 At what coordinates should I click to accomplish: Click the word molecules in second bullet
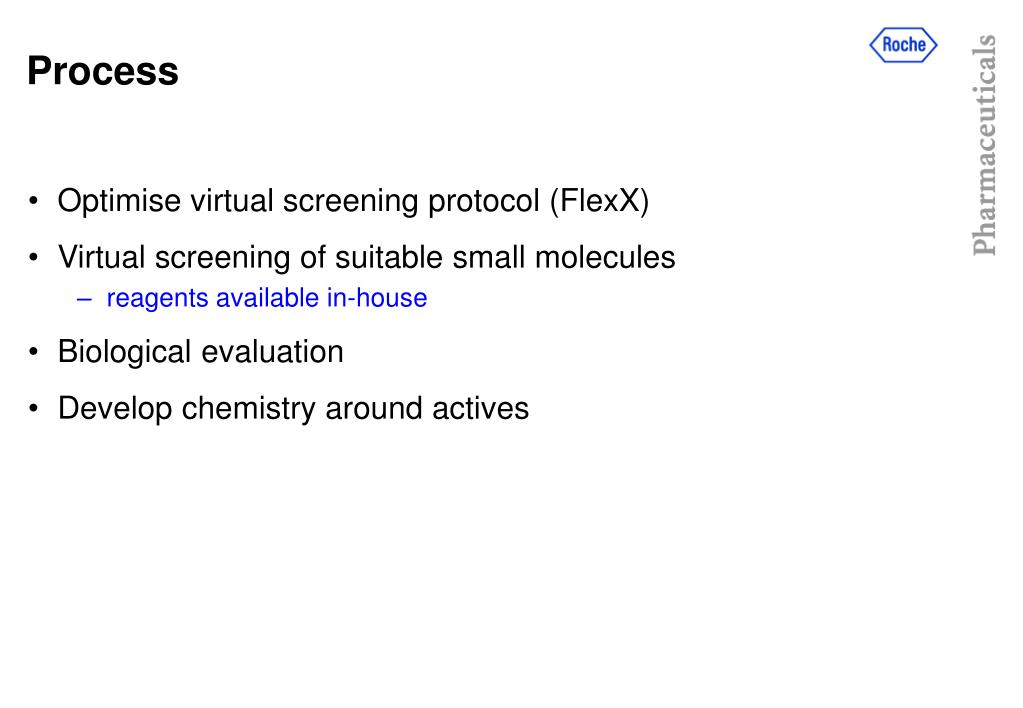605,257
